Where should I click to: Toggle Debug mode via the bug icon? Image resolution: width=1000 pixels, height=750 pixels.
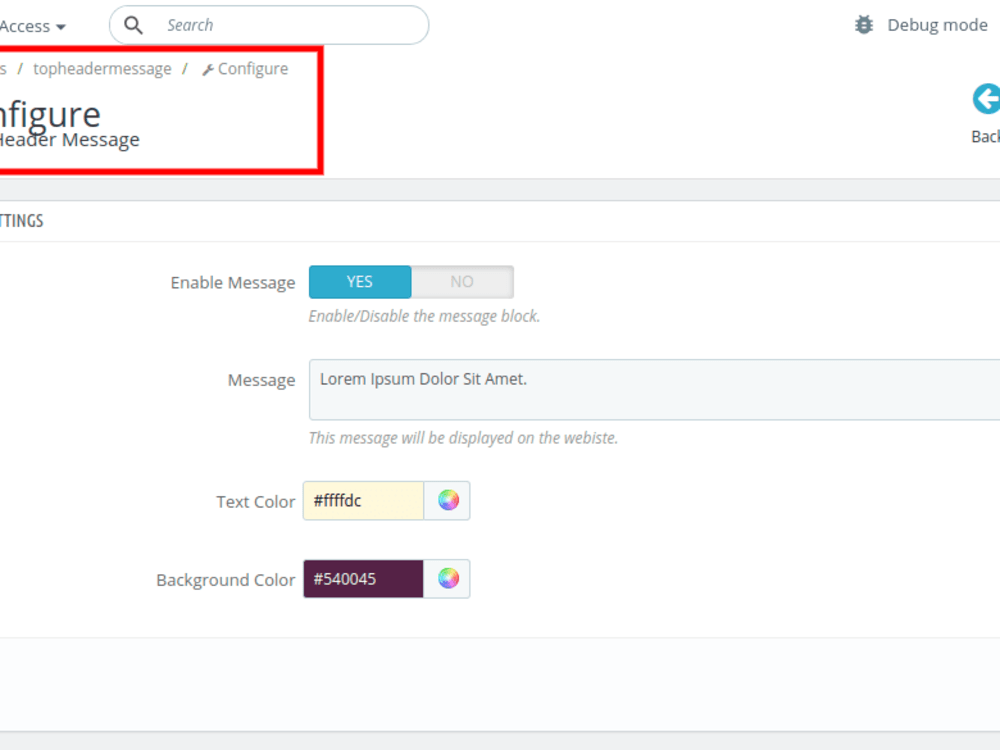click(862, 24)
